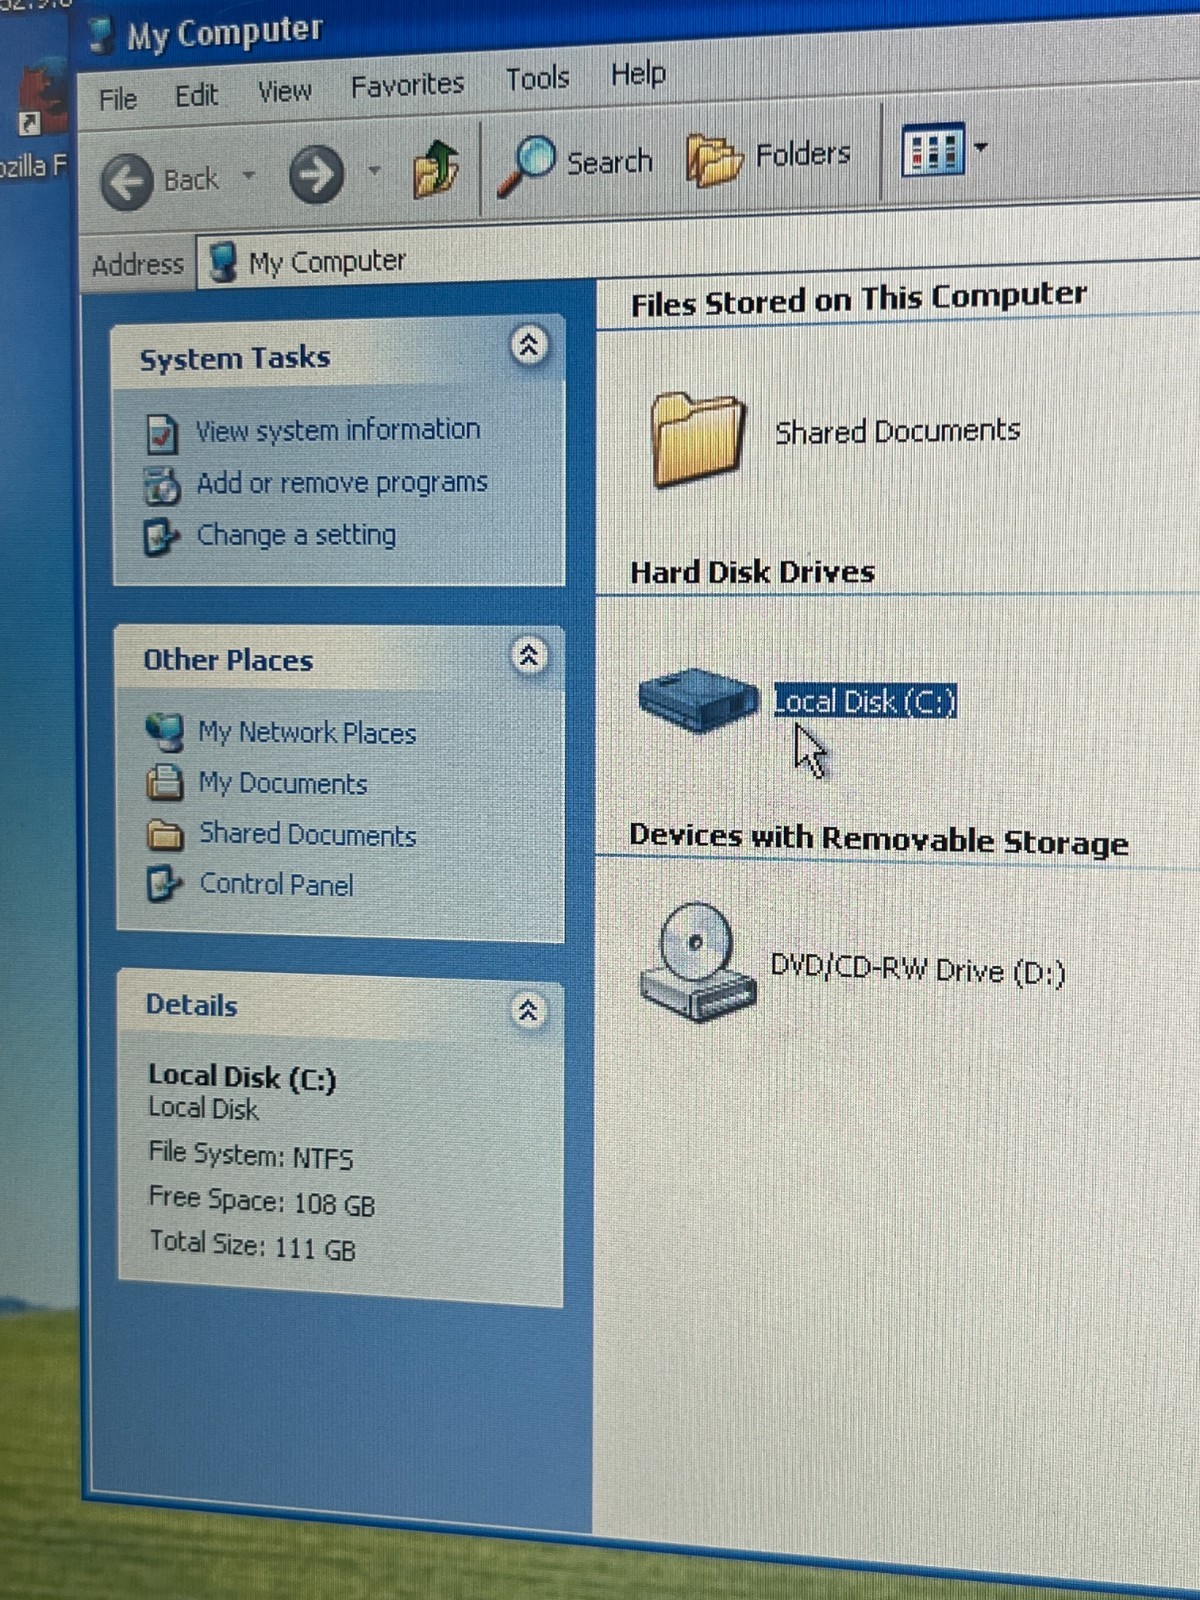Click the DVD/CD-RW Drive (D:) label
This screenshot has height=1600, width=1200.
[918, 970]
